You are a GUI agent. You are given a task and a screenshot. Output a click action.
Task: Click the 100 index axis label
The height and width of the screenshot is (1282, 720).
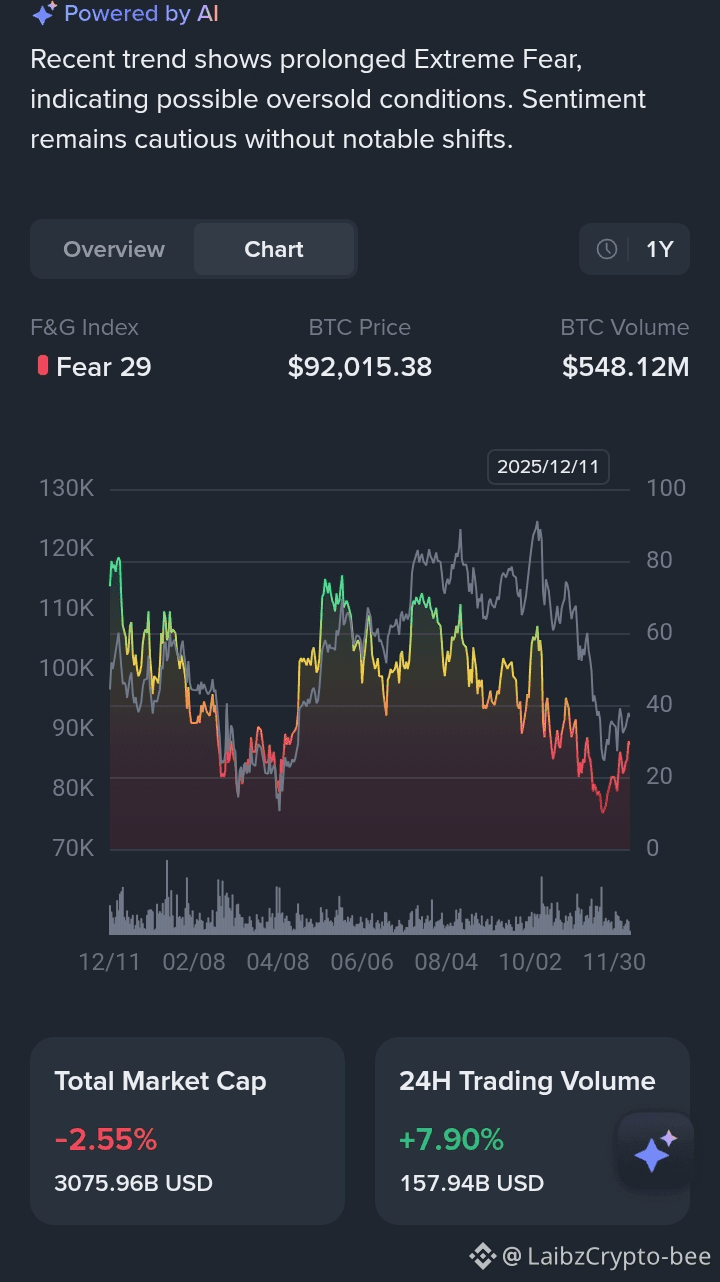[x=666, y=488]
